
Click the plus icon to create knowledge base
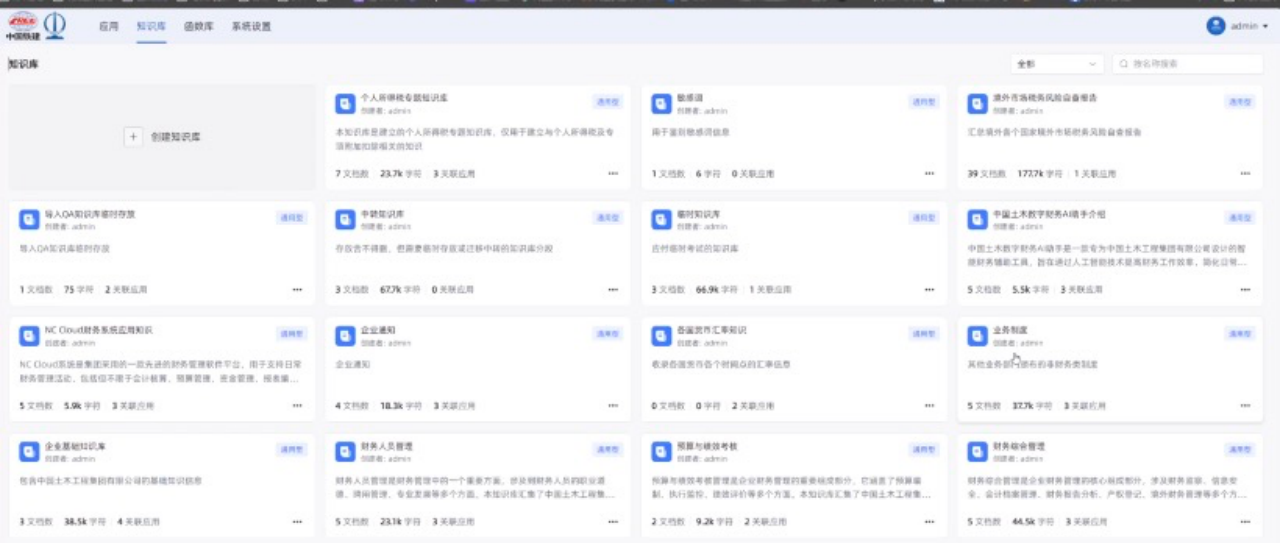click(x=133, y=137)
